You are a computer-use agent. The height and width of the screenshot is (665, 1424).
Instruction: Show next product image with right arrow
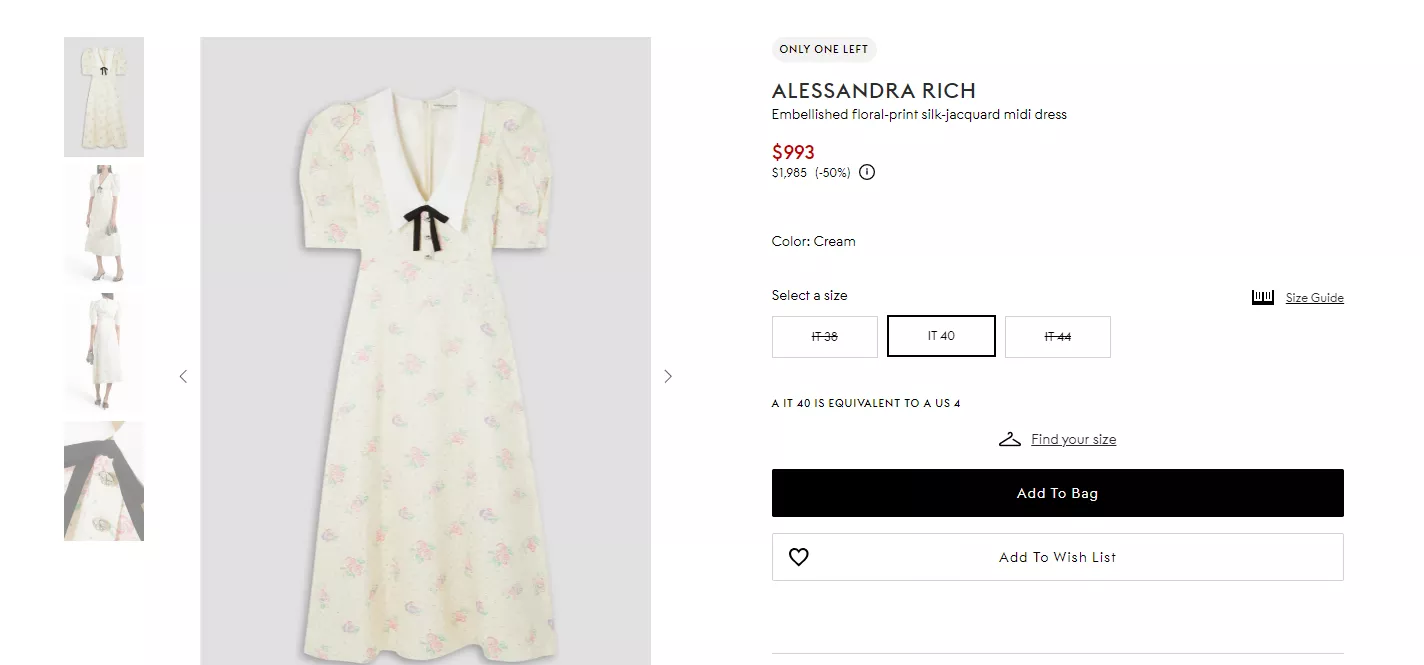668,376
